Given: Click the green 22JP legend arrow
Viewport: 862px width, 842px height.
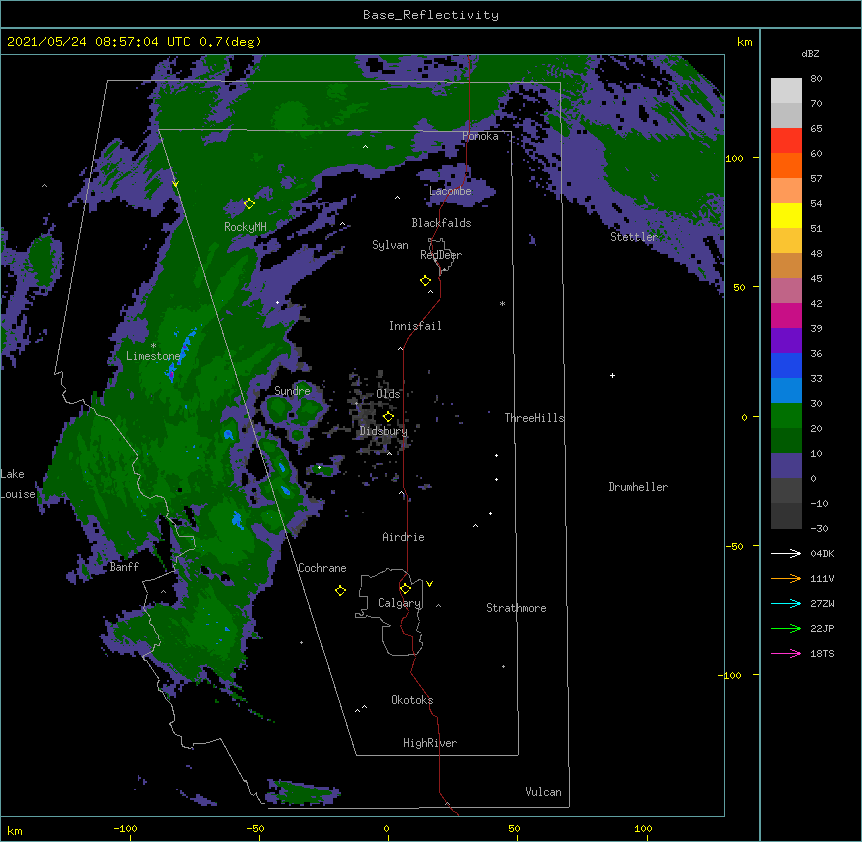Looking at the screenshot, I should coord(786,628).
